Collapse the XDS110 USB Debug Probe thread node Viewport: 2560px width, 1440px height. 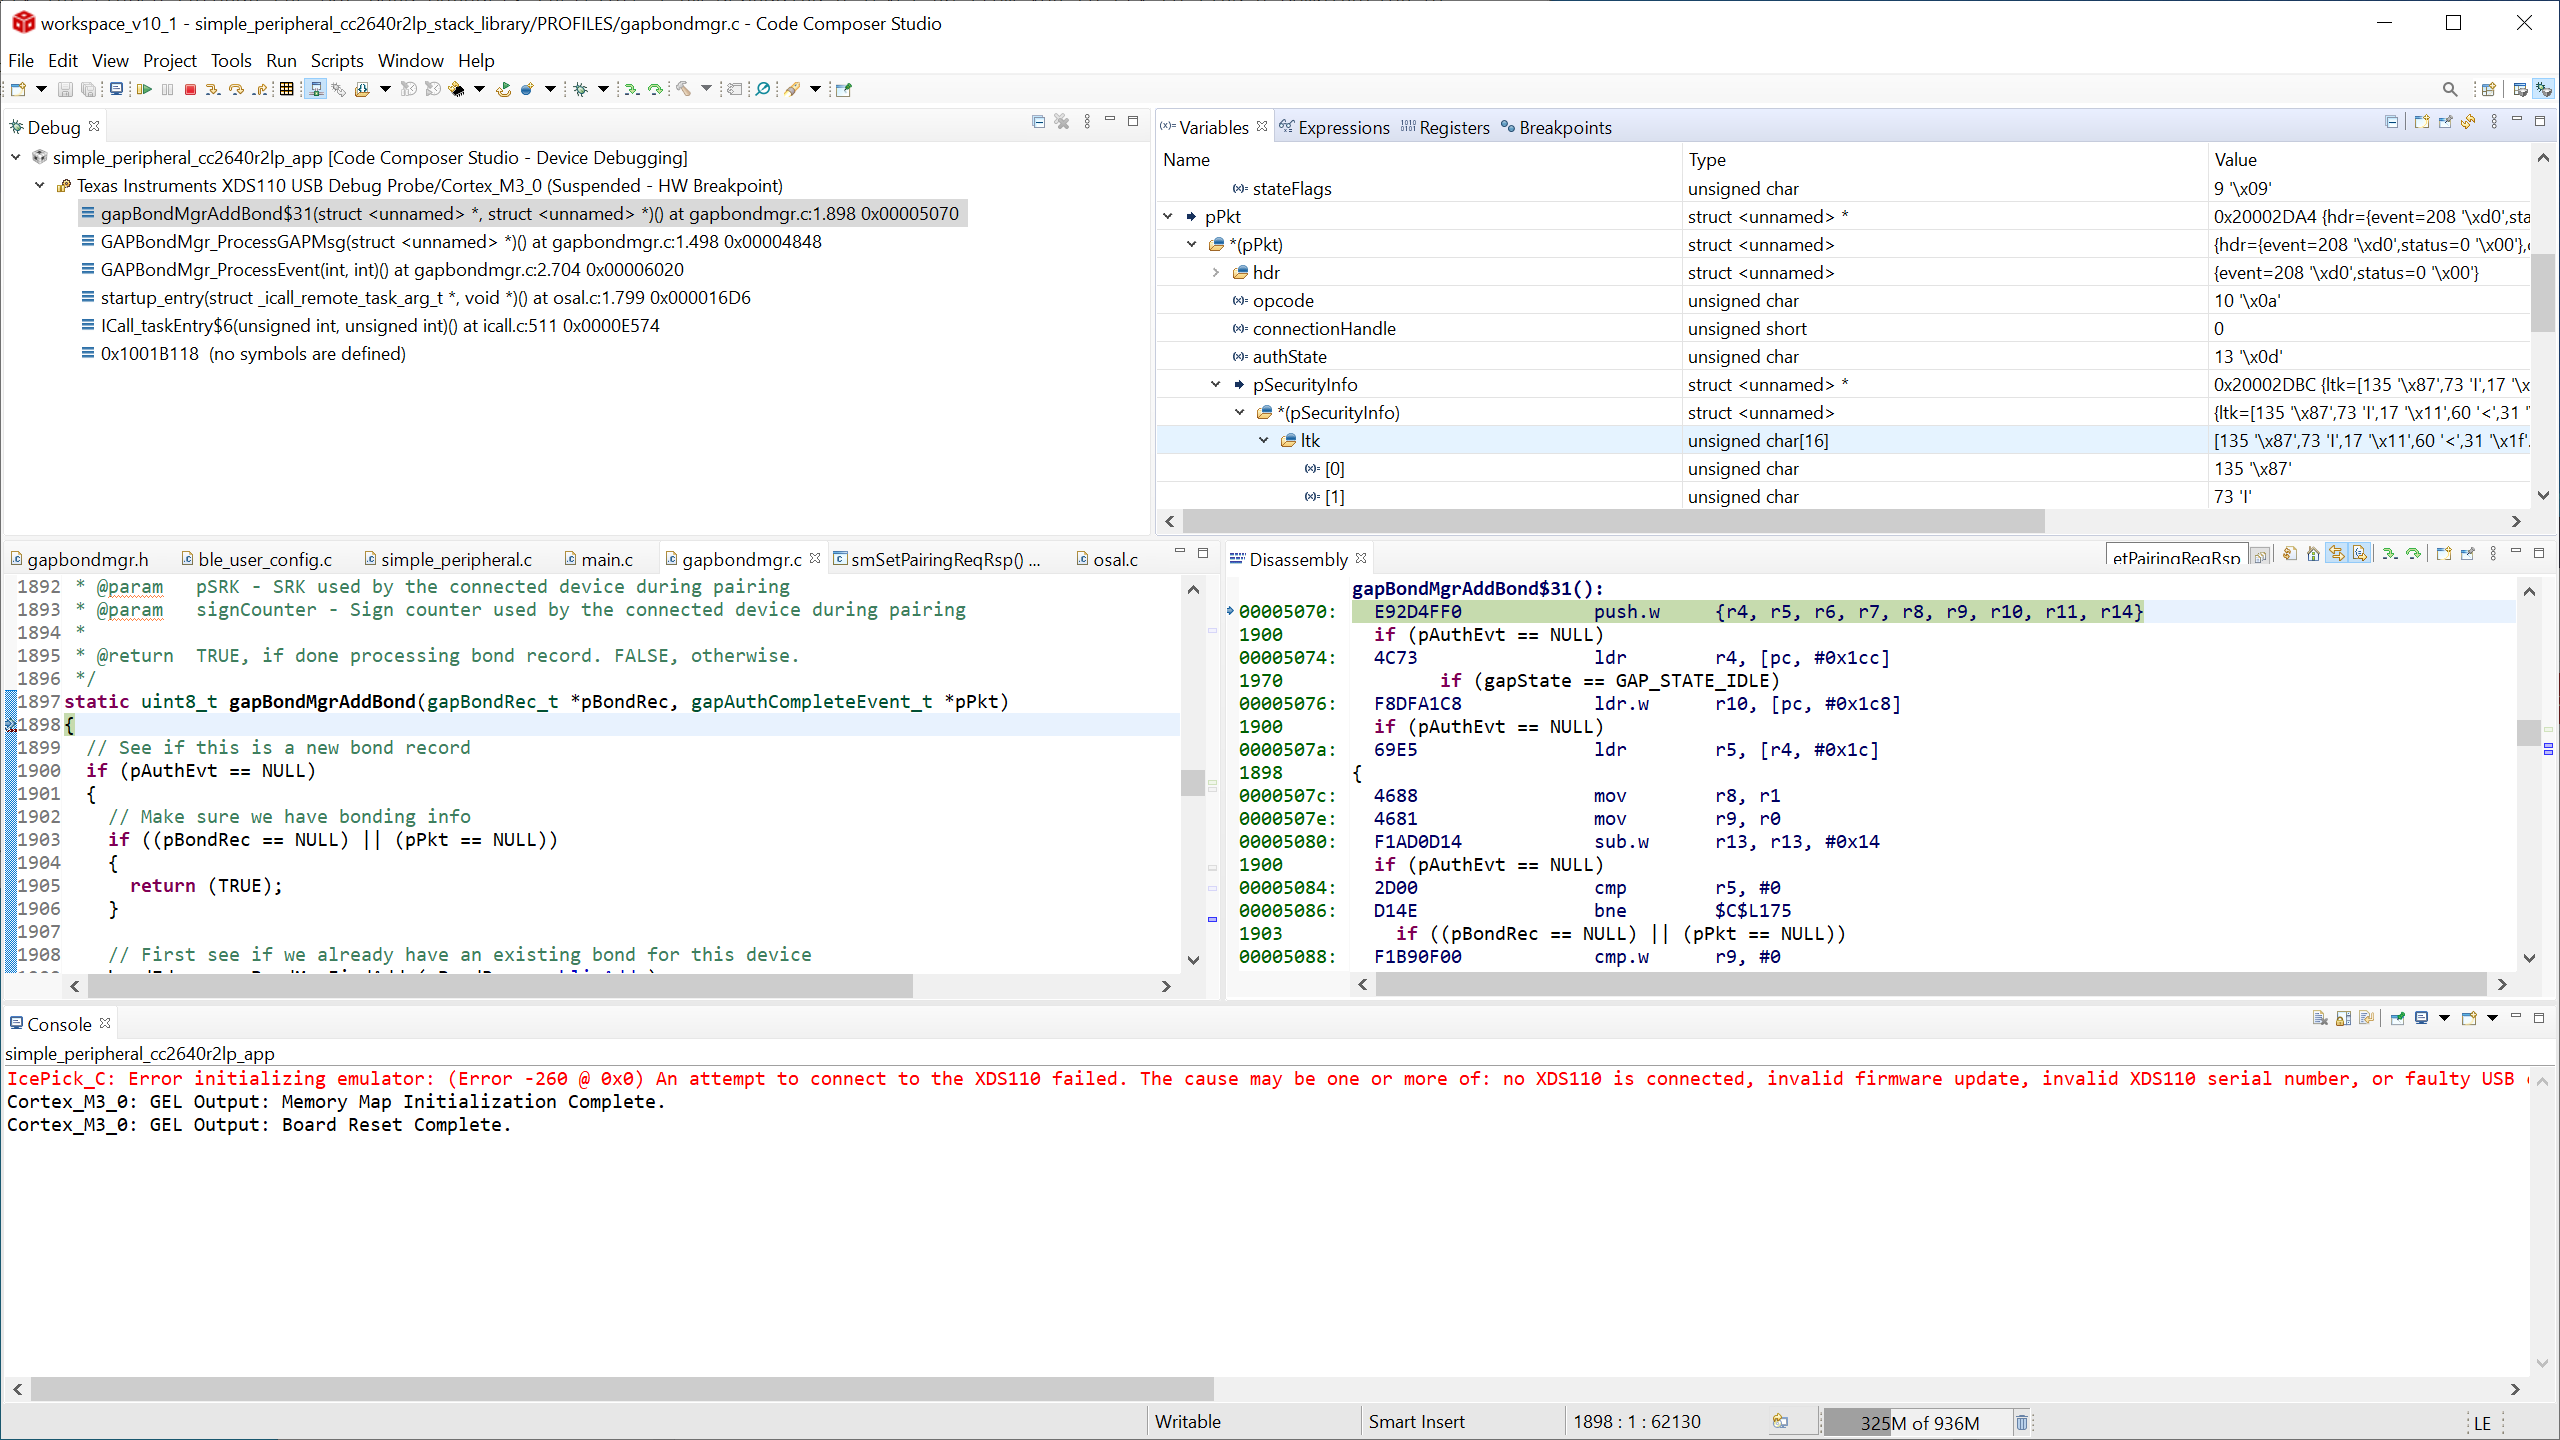point(40,185)
